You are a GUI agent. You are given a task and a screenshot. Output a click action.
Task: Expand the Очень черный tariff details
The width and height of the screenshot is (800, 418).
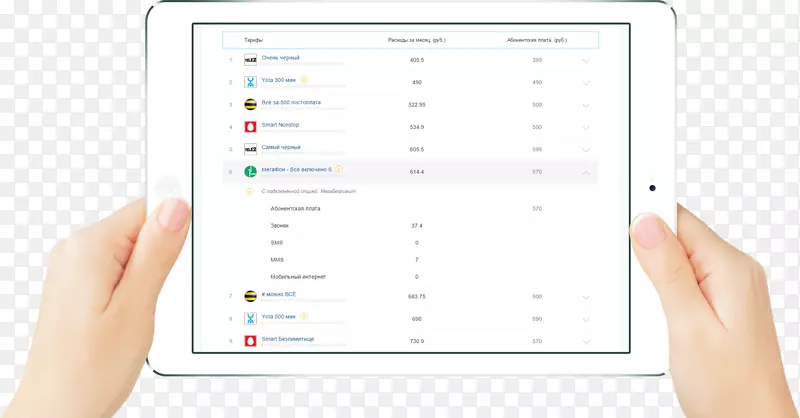586,61
